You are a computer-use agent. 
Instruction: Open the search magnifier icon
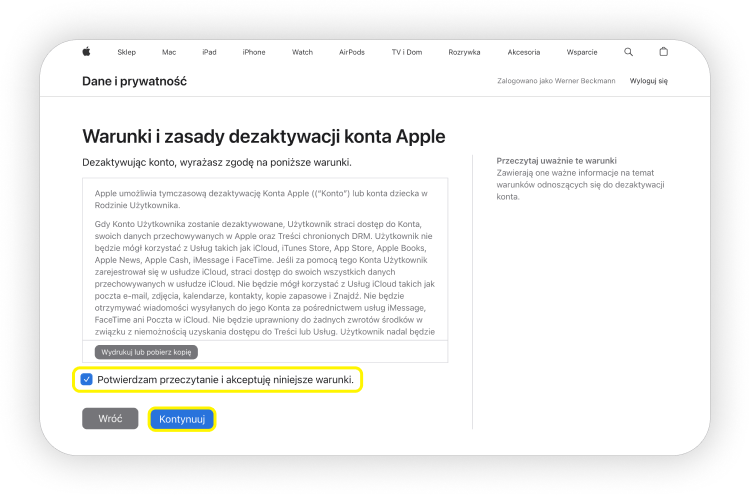[x=629, y=52]
